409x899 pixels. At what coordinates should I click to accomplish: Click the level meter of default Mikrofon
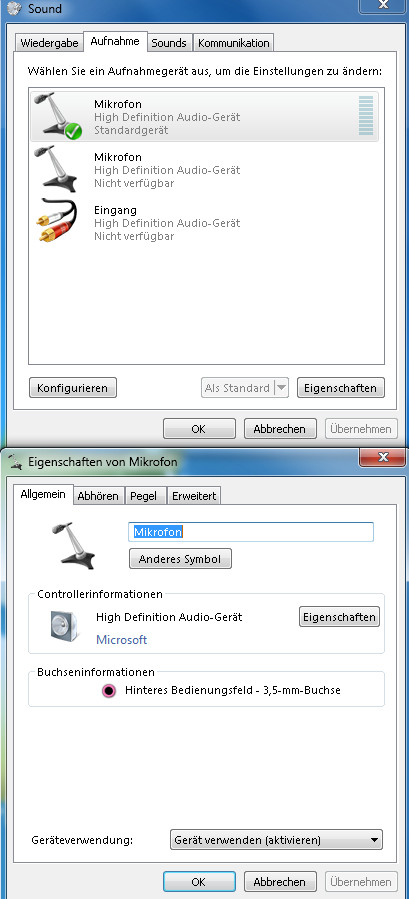[365, 116]
